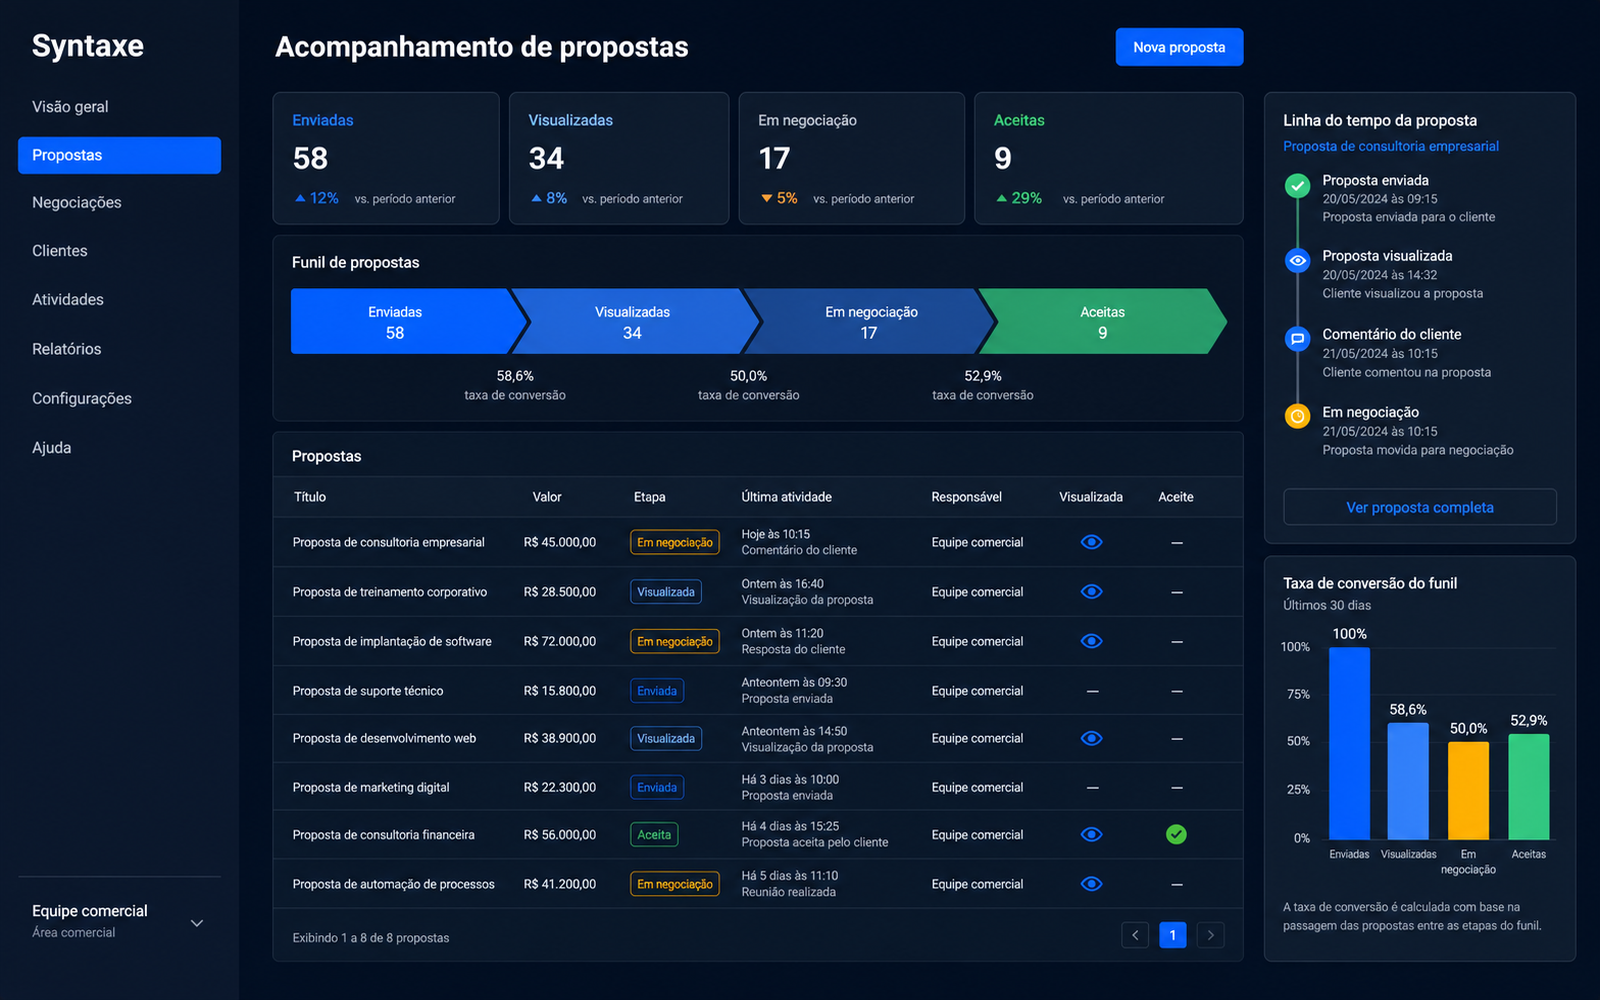Click Ver proposta completa button
Screen dimensions: 1600x1000
[x=1419, y=507]
